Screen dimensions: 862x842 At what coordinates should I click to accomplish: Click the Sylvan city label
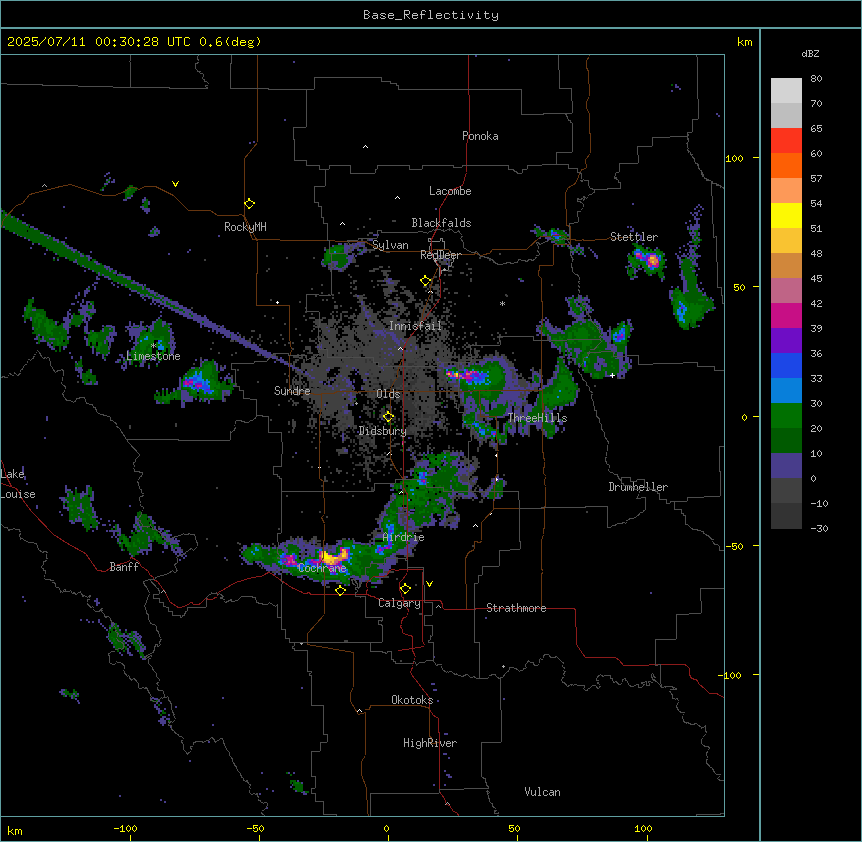(x=390, y=245)
